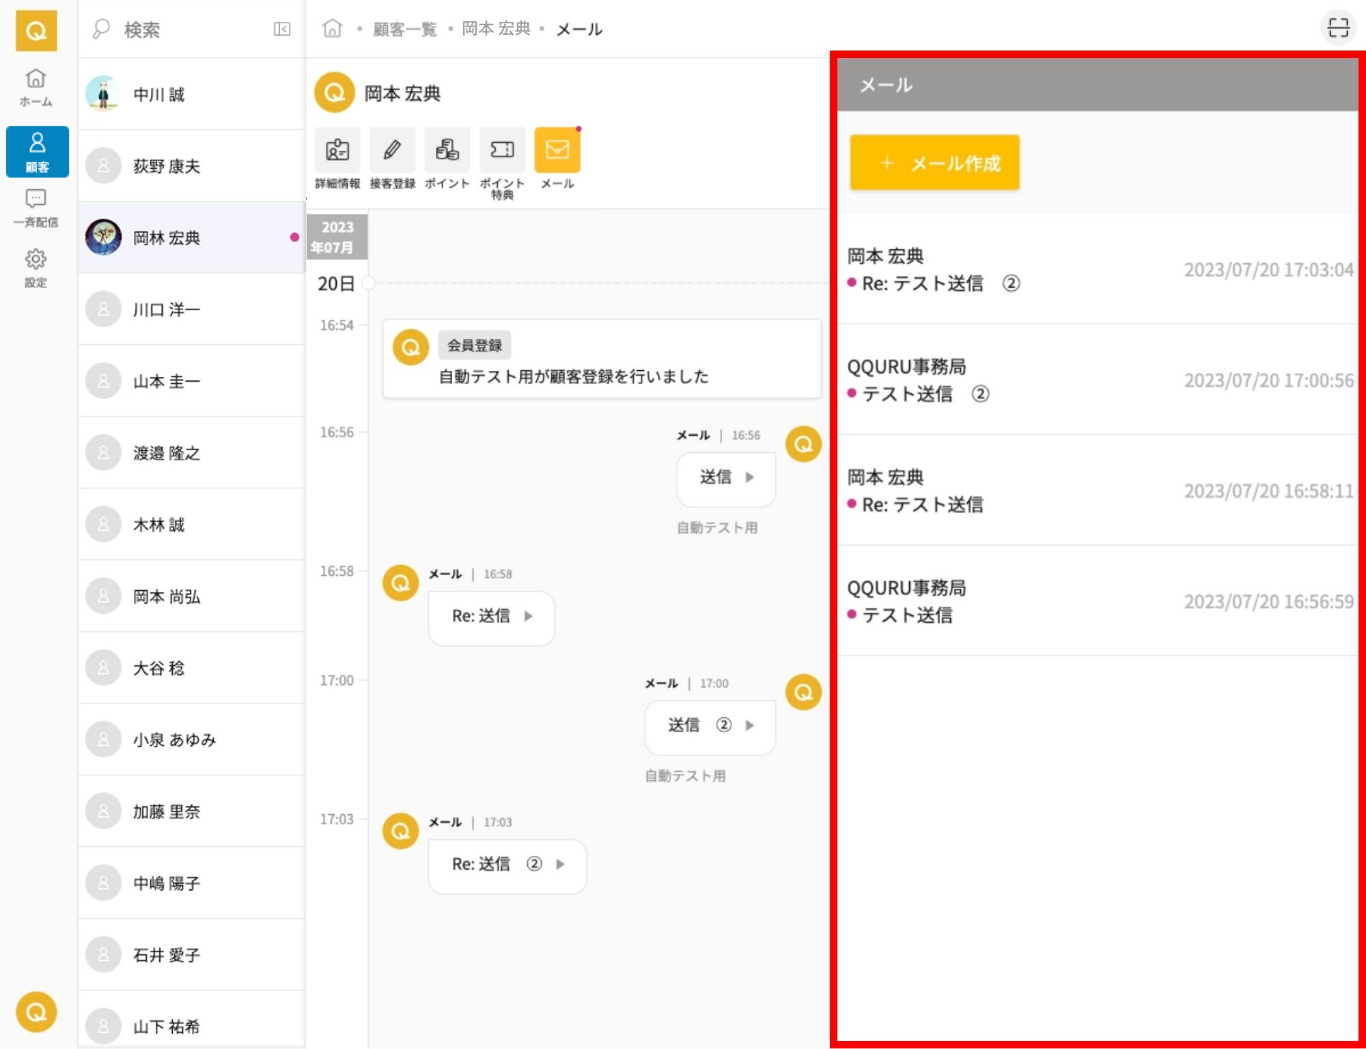Image resolution: width=1366 pixels, height=1049 pixels.
Task: Click 中川 誠 avatar thumbnail
Action: coord(103,94)
